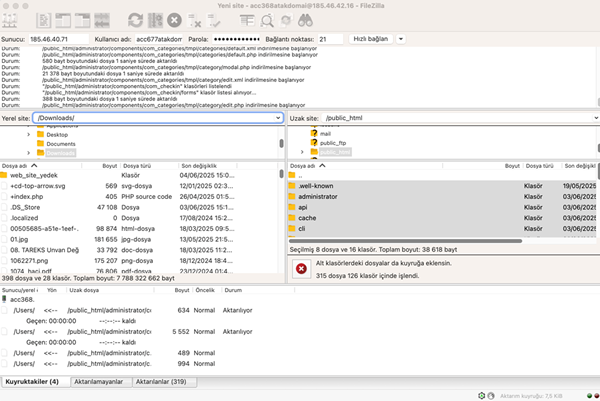Image resolution: width=600 pixels, height=401 pixels.
Task: Select the api folder in remote list
Action: click(x=442, y=207)
